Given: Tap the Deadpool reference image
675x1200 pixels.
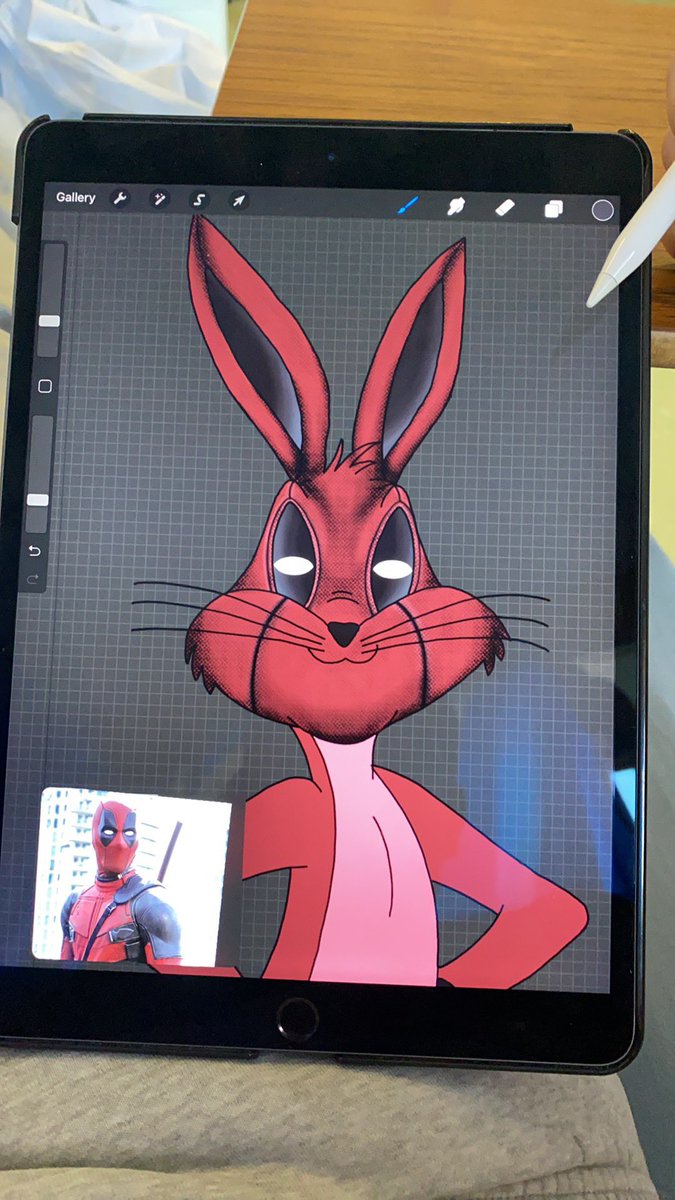Looking at the screenshot, I should (x=134, y=878).
